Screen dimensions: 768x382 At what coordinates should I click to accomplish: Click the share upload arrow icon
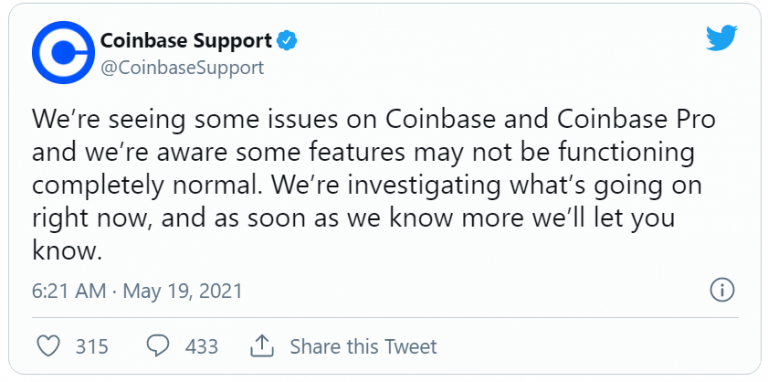tap(261, 346)
